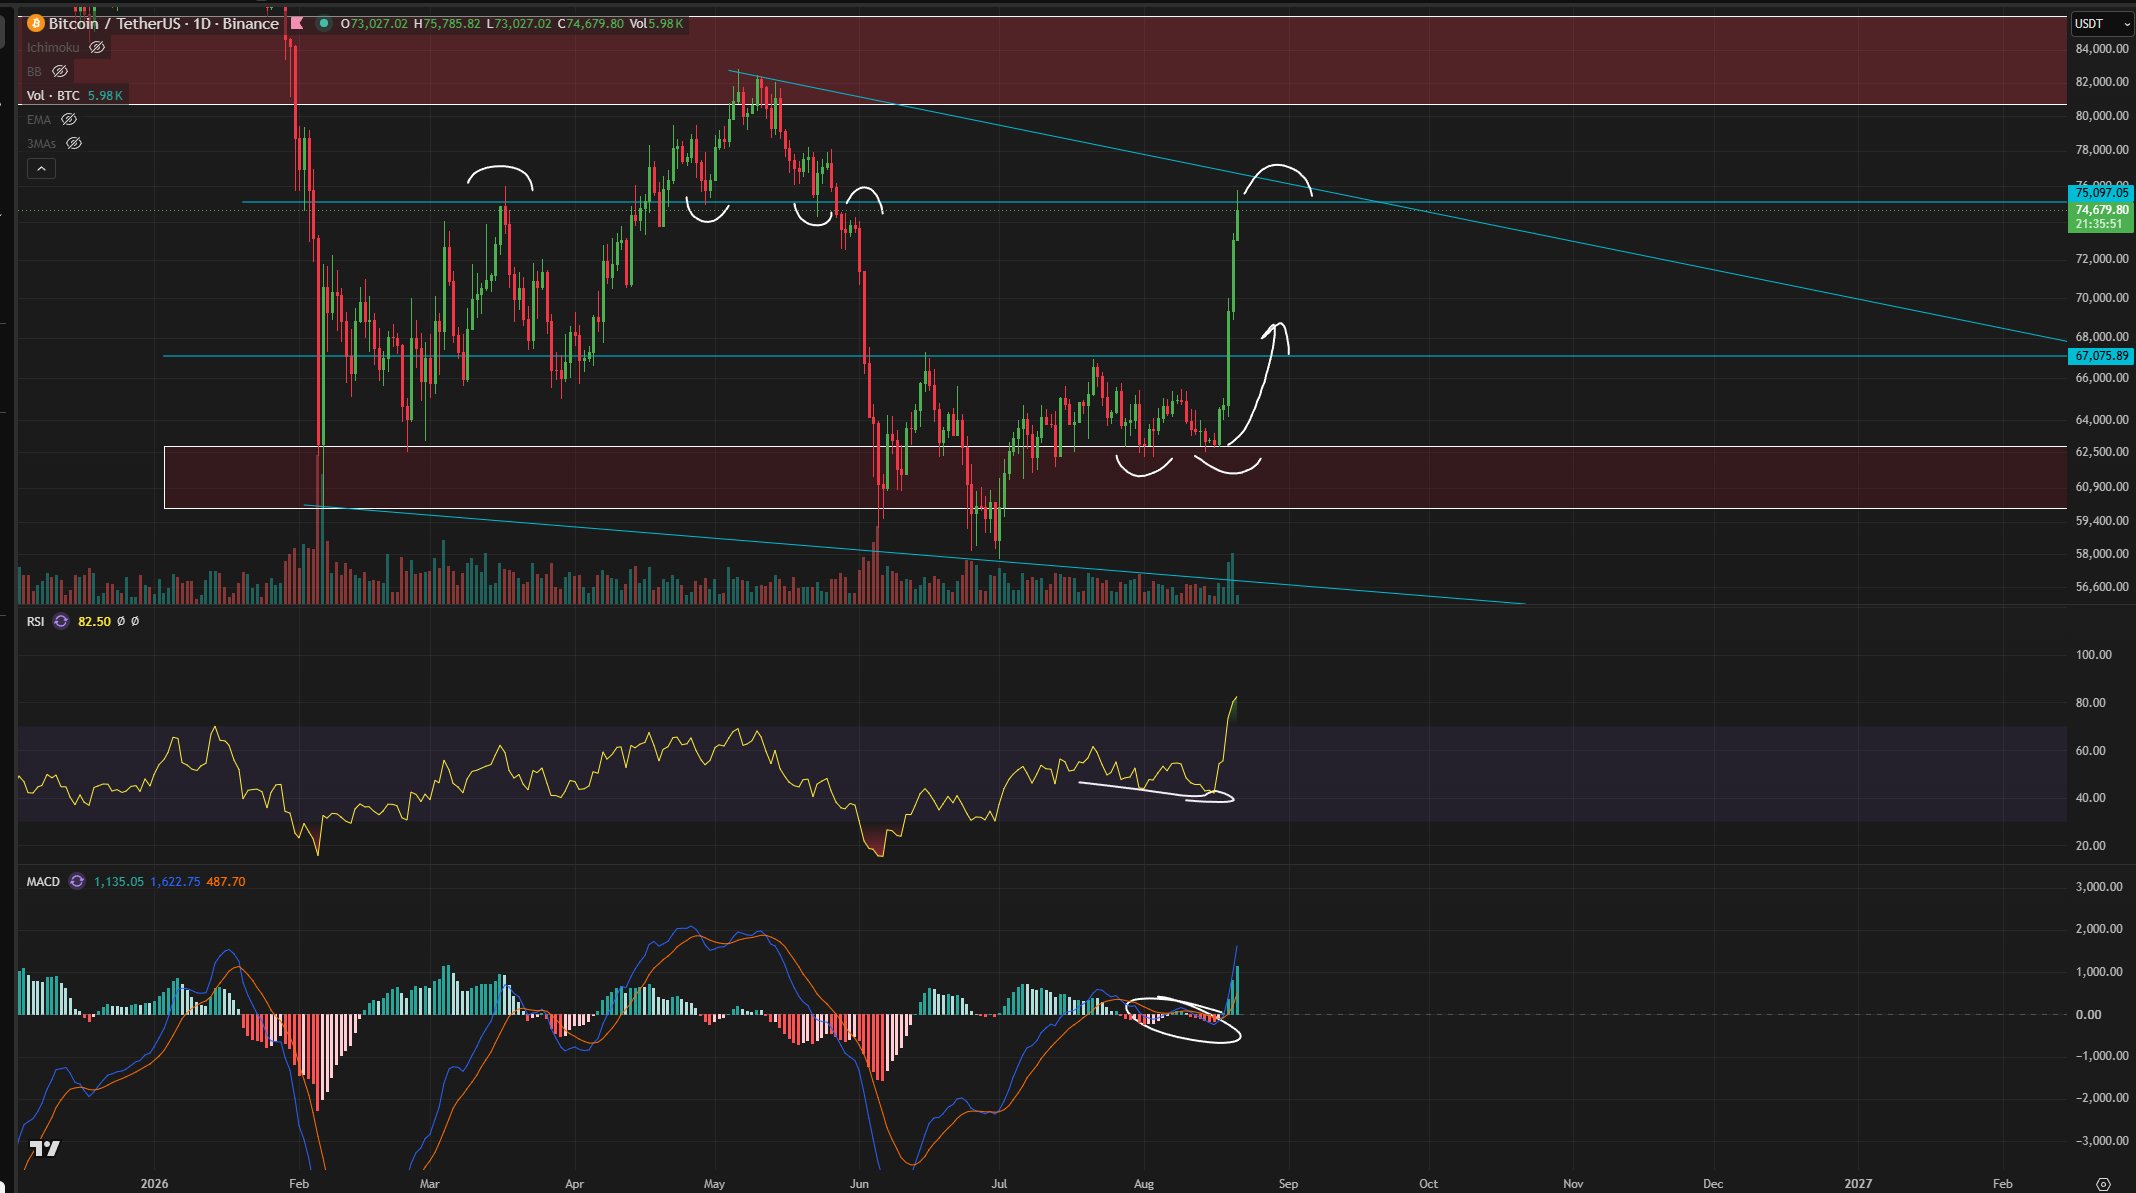Click the pink flag marker beside Binance
The height and width of the screenshot is (1193, 2136).
coord(296,23)
